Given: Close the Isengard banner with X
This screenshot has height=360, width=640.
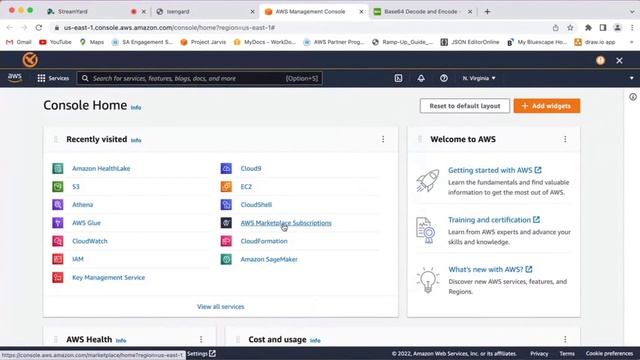Looking at the screenshot, I should [619, 60].
